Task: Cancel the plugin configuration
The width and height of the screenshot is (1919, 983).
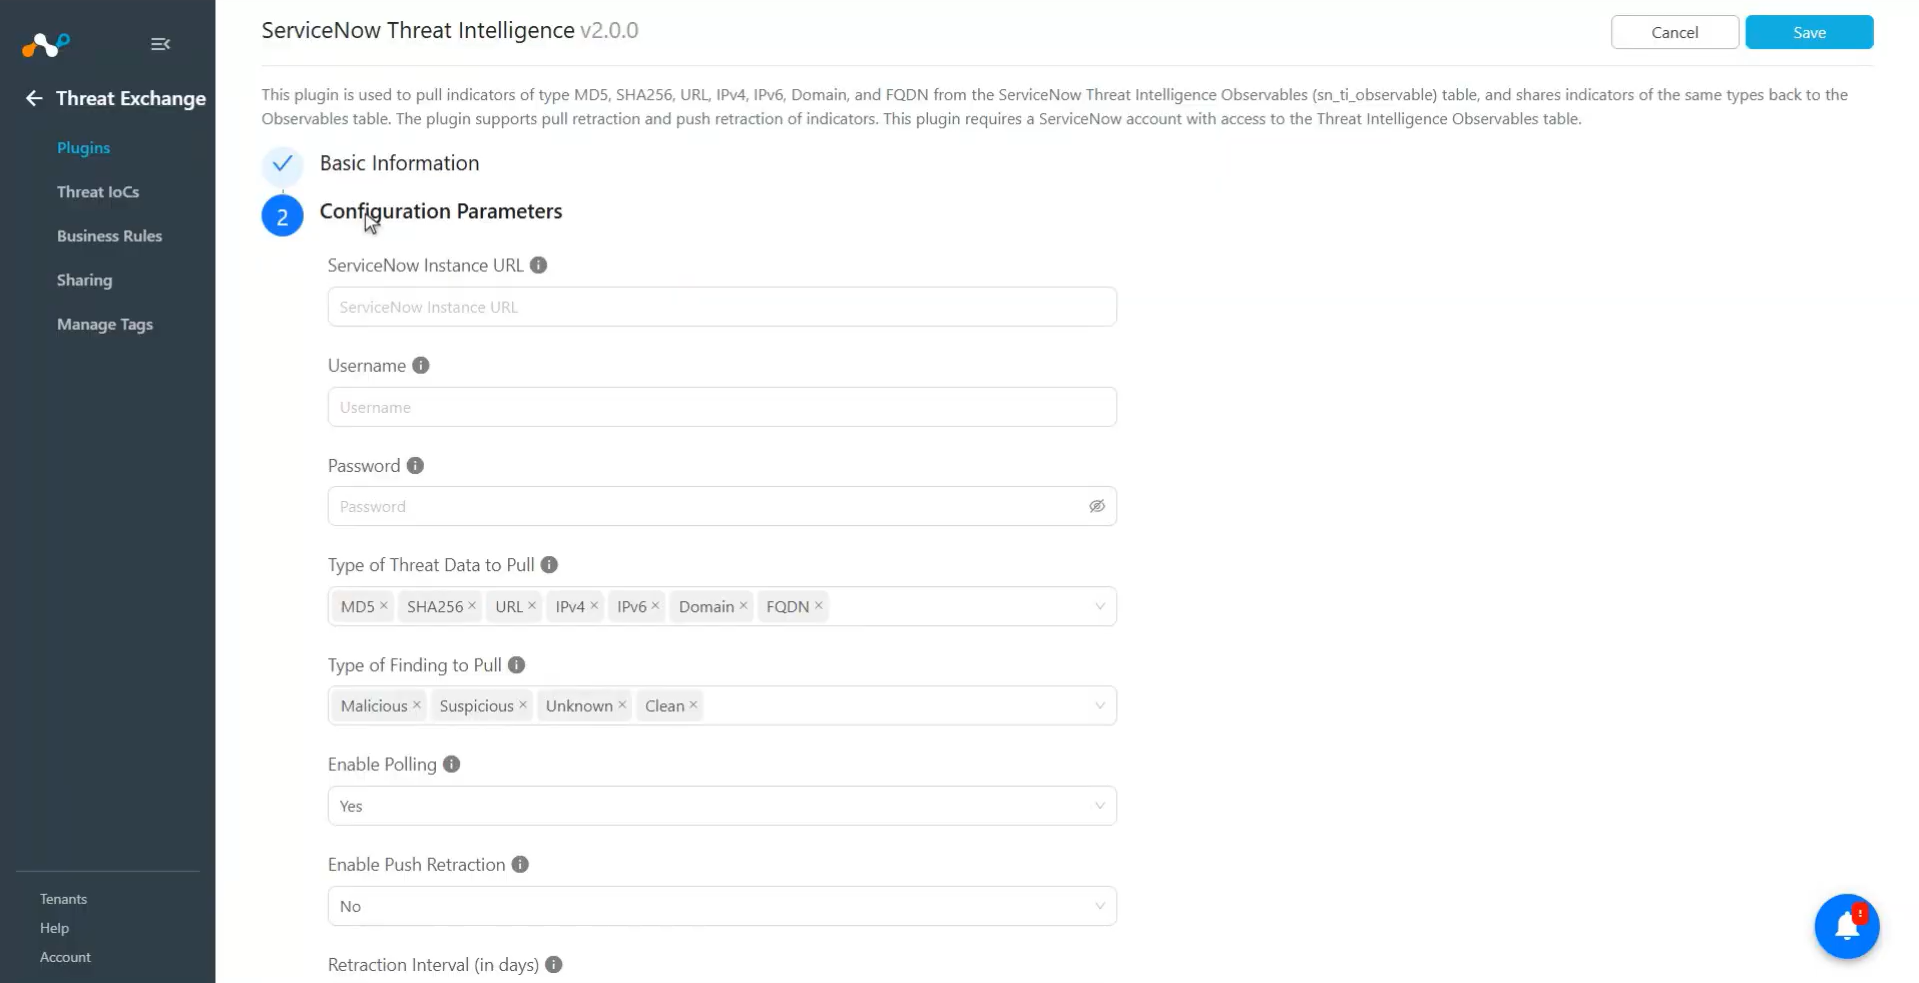Action: [1674, 32]
